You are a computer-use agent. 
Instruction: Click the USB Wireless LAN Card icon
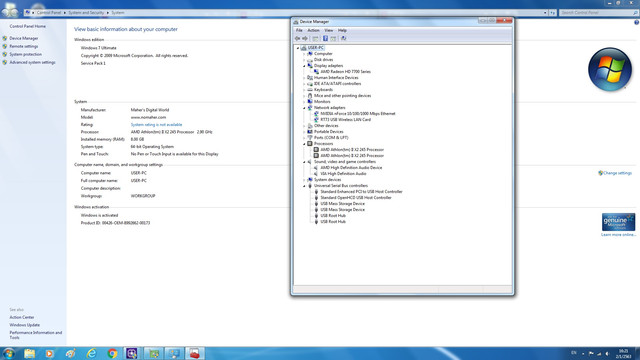pos(316,120)
